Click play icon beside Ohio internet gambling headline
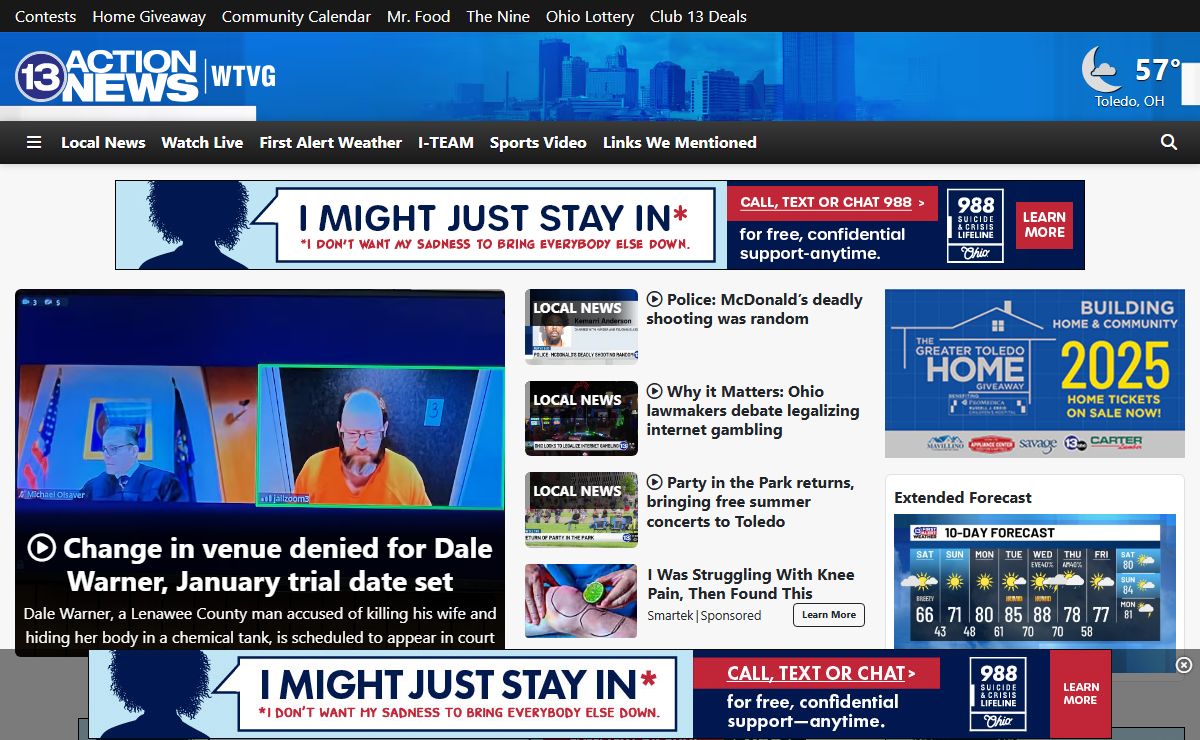 654,391
